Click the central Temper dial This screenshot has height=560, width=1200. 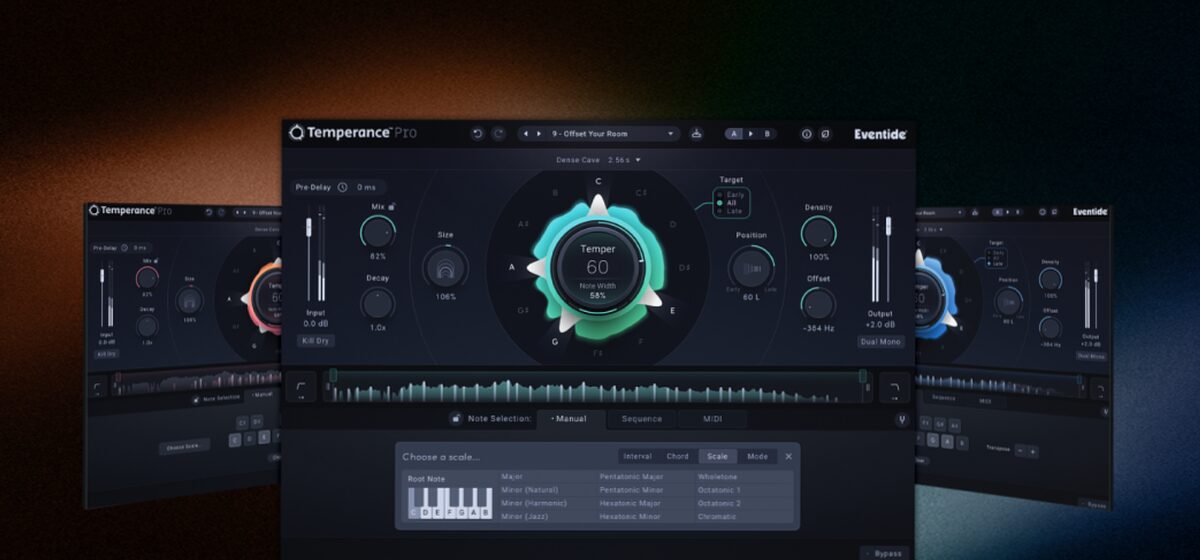(597, 266)
